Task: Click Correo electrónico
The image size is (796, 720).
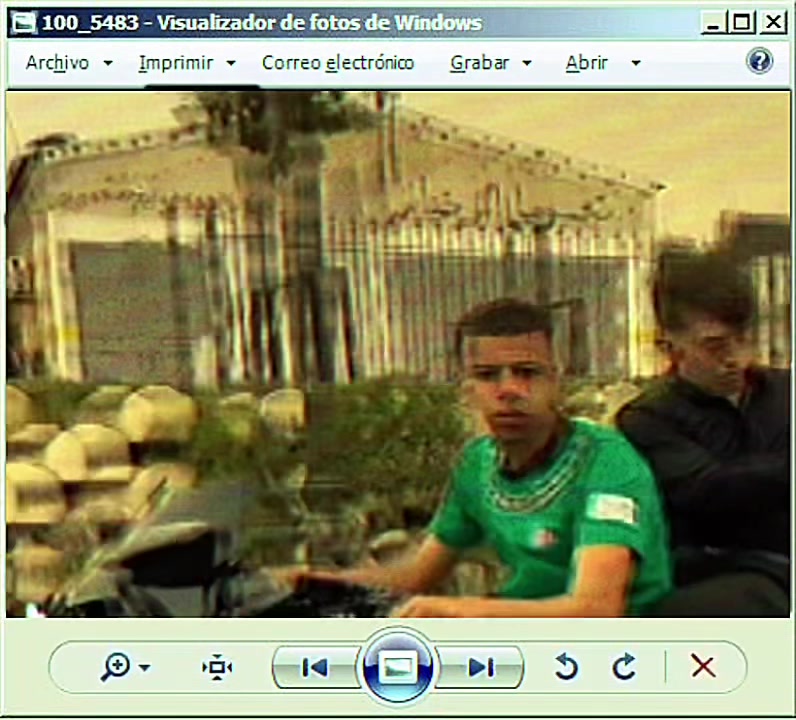Action: click(x=338, y=63)
